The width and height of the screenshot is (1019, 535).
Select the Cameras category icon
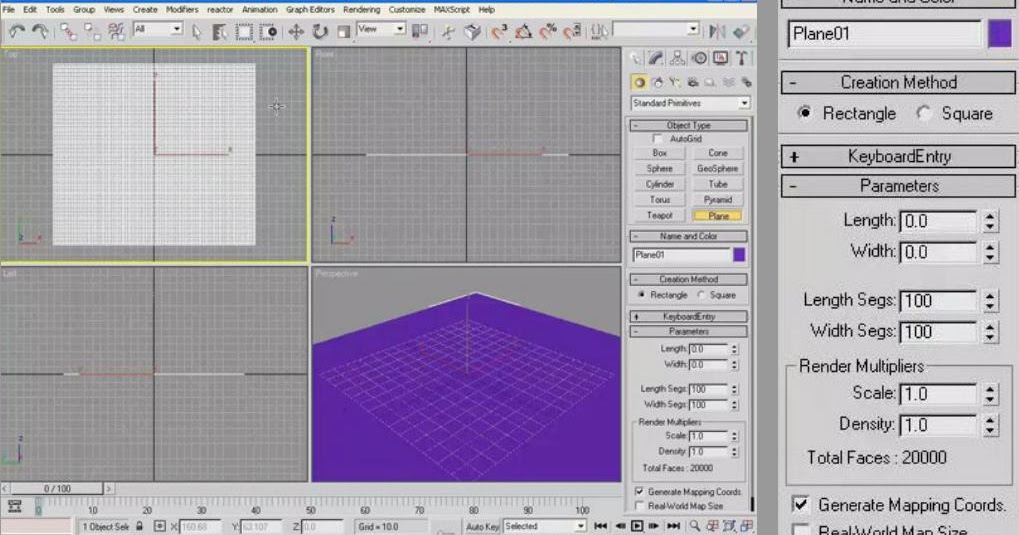click(693, 83)
